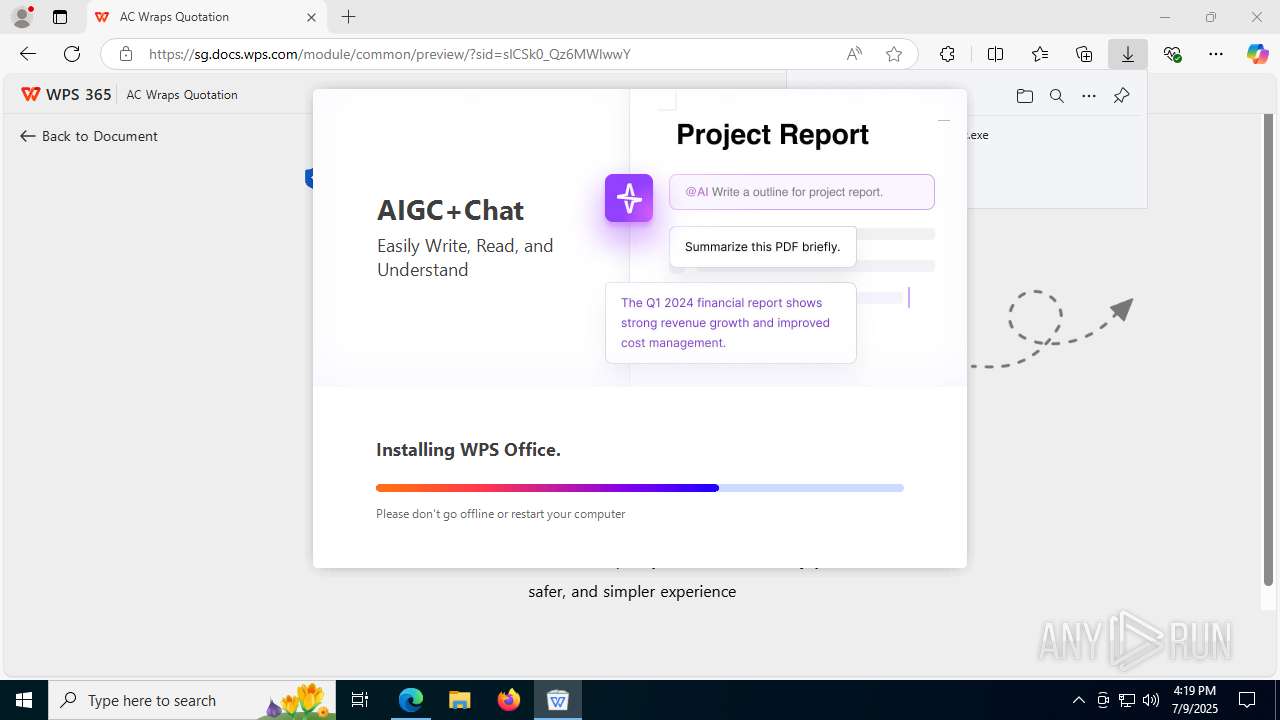Open the Settings and more ellipsis menu
1280x720 pixels.
coord(1216,54)
